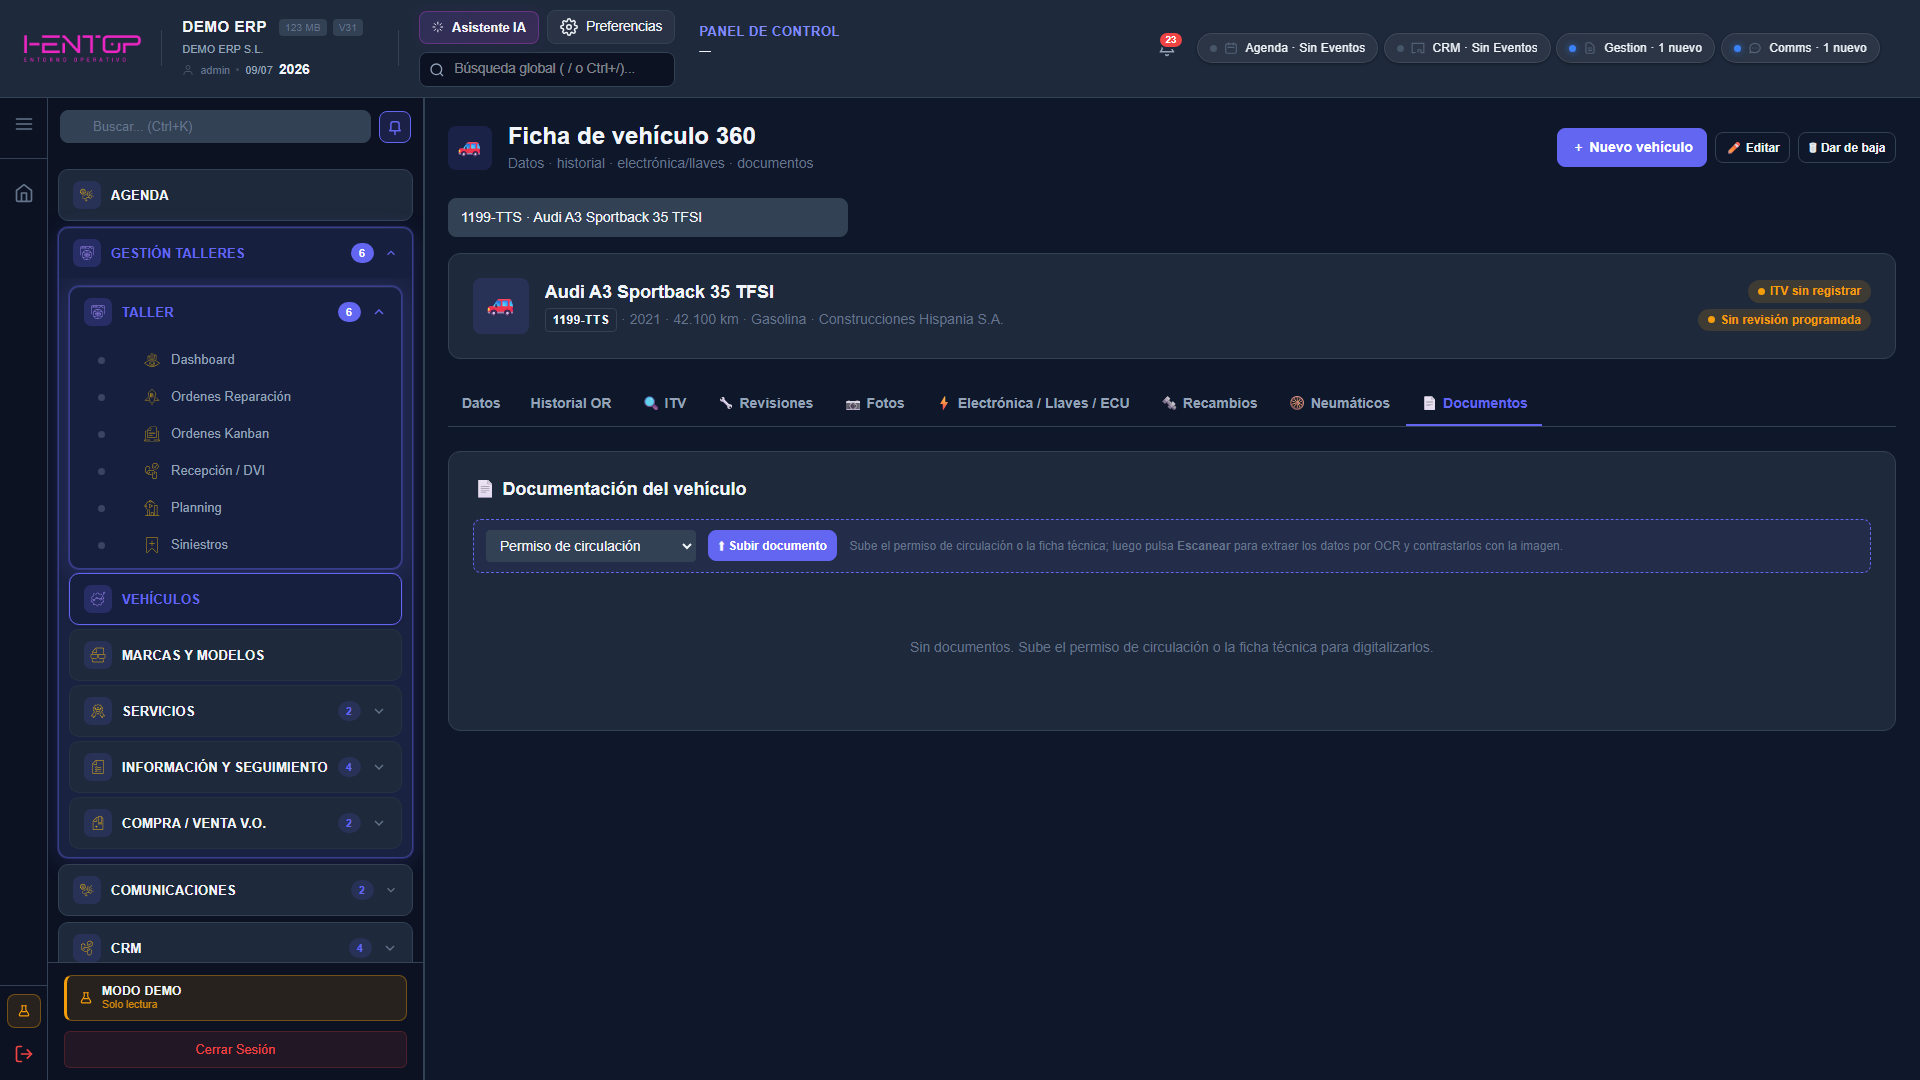This screenshot has height=1080, width=1920.
Task: Open the vehicle selector 1199-TTS field
Action: (648, 217)
